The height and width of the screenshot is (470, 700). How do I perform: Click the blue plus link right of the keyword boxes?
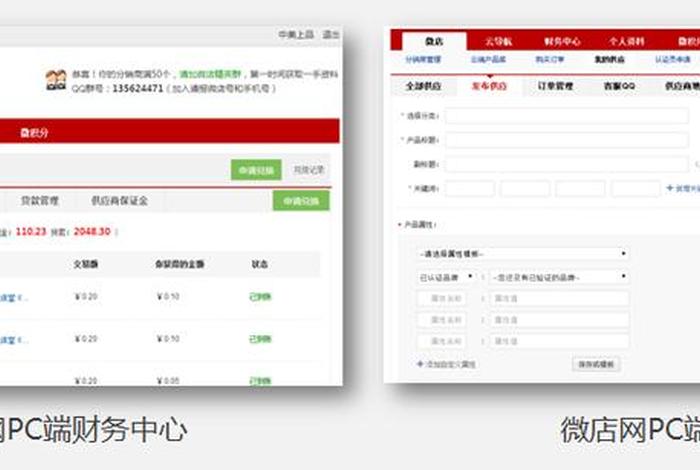click(683, 188)
